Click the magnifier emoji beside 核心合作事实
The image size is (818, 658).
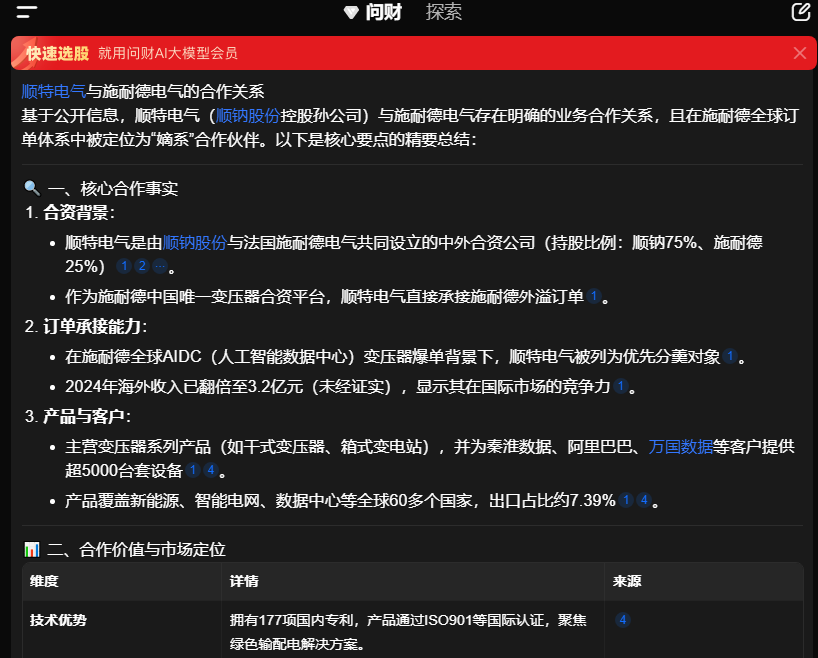[x=32, y=188]
